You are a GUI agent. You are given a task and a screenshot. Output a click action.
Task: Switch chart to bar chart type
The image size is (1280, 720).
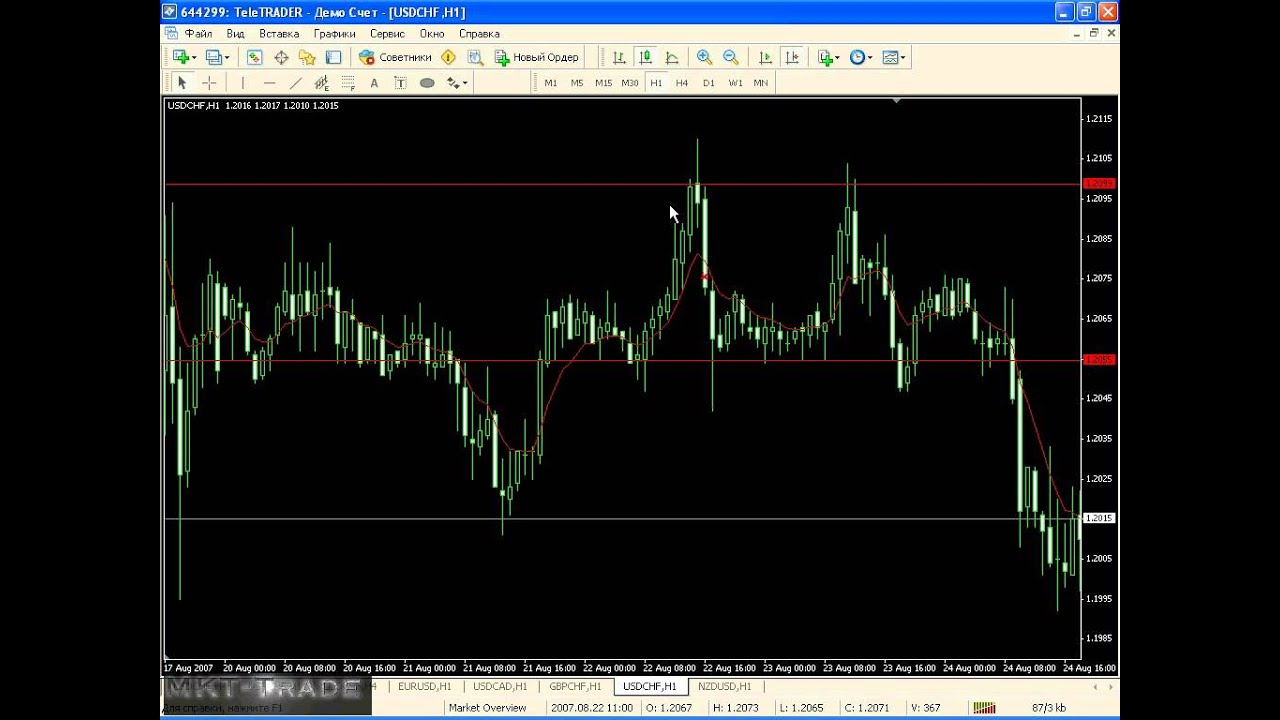tap(619, 57)
